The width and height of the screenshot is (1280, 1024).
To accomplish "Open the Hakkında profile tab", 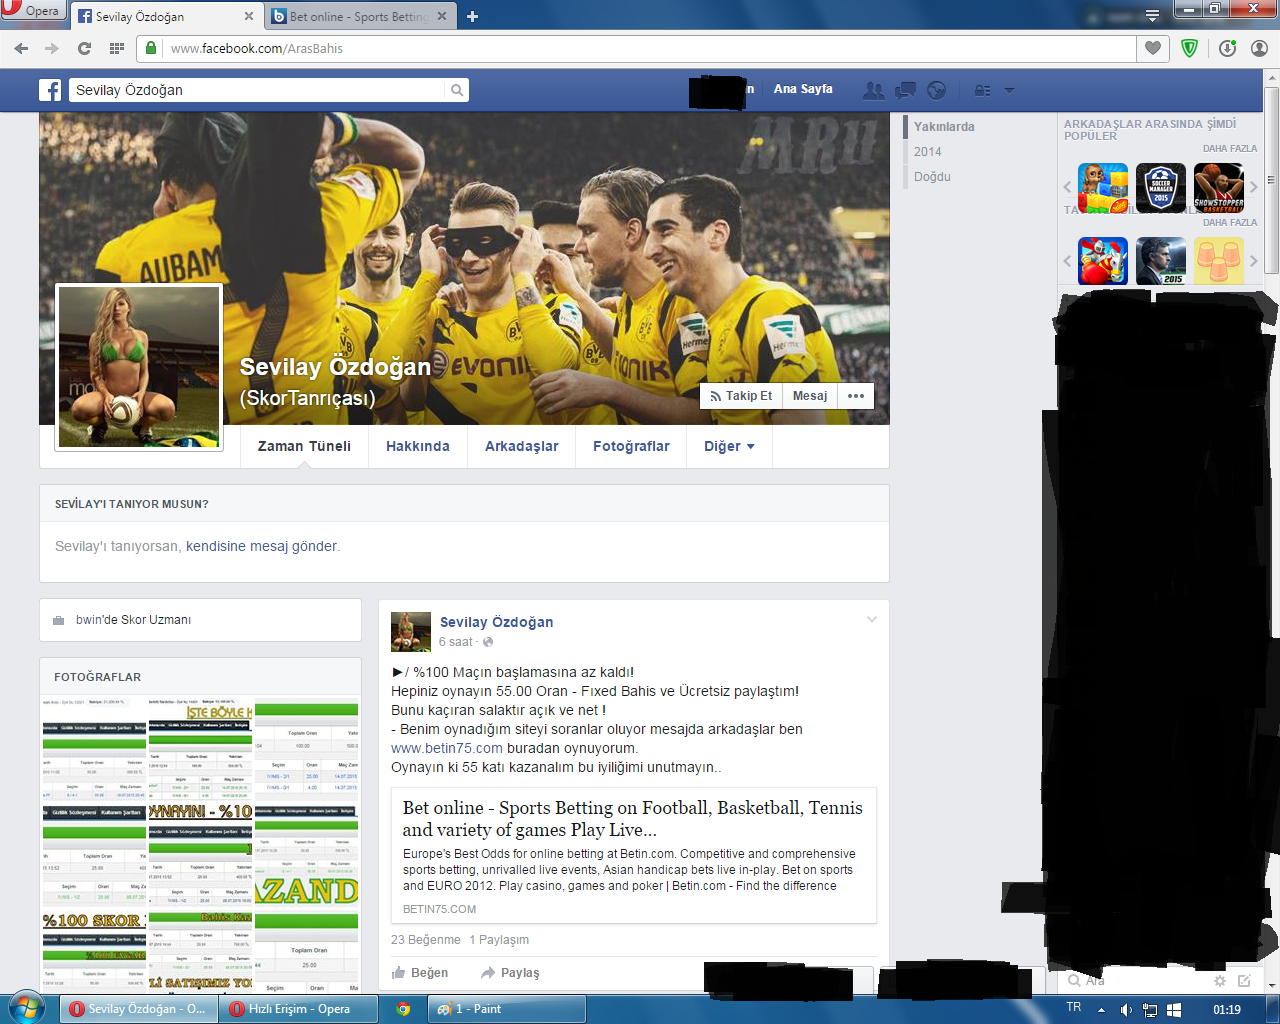I will (x=418, y=447).
